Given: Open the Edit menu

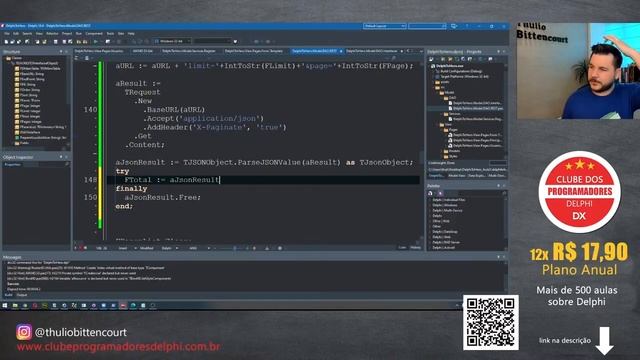Looking at the screenshot, I should [x=16, y=33].
